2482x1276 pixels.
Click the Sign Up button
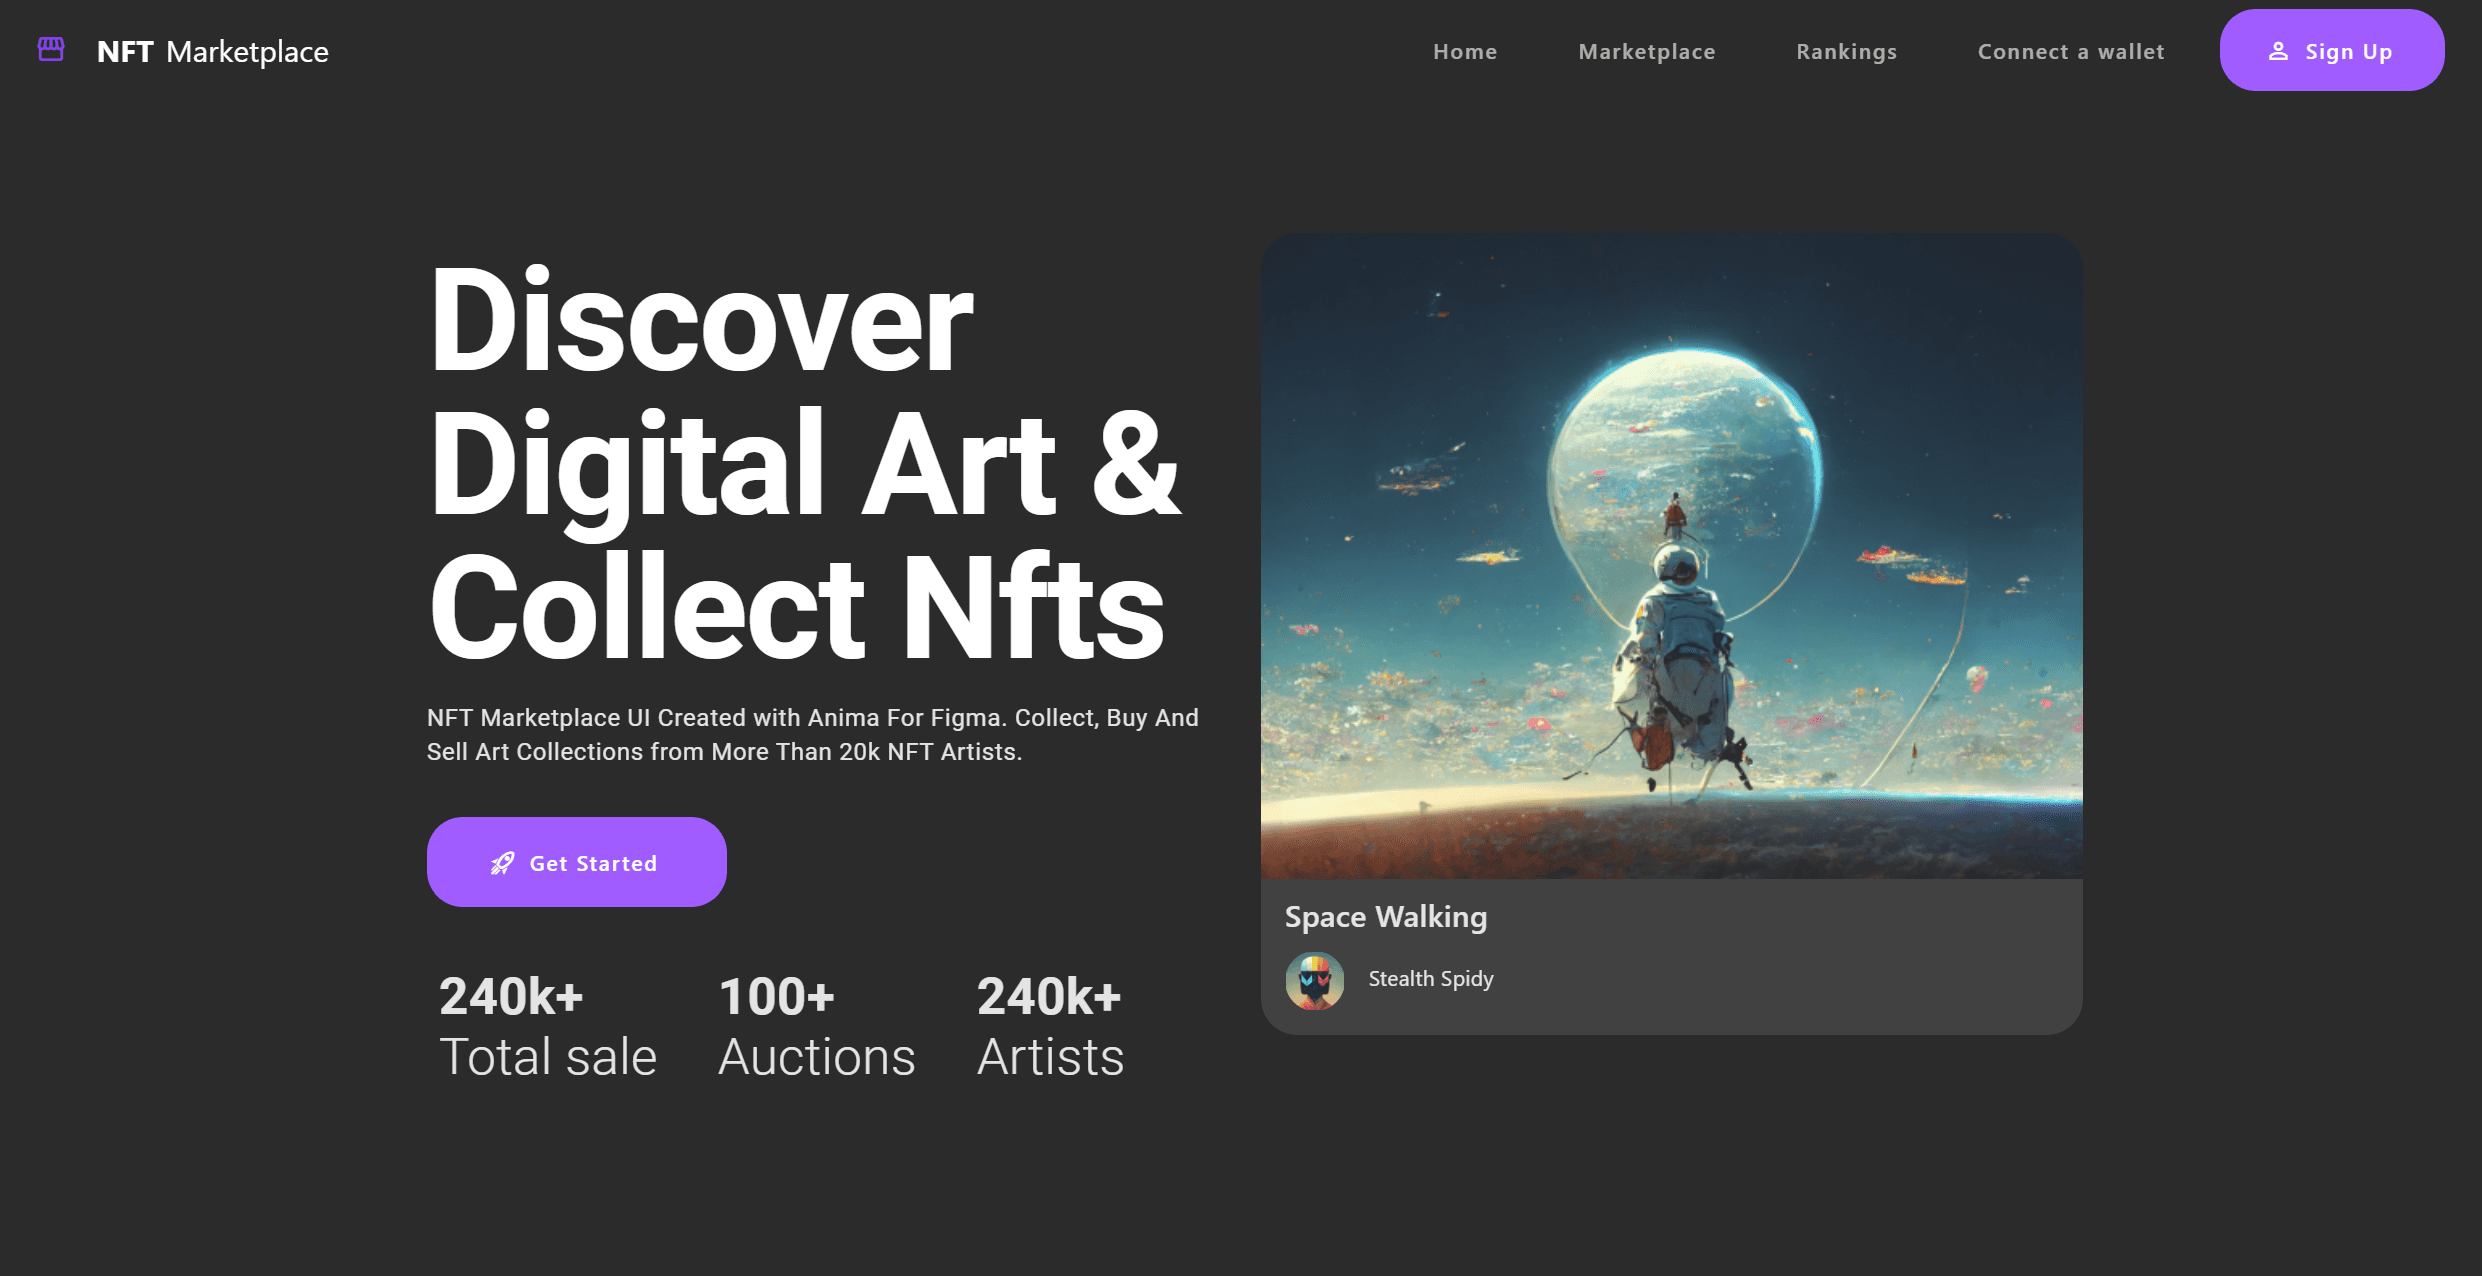pos(2332,50)
